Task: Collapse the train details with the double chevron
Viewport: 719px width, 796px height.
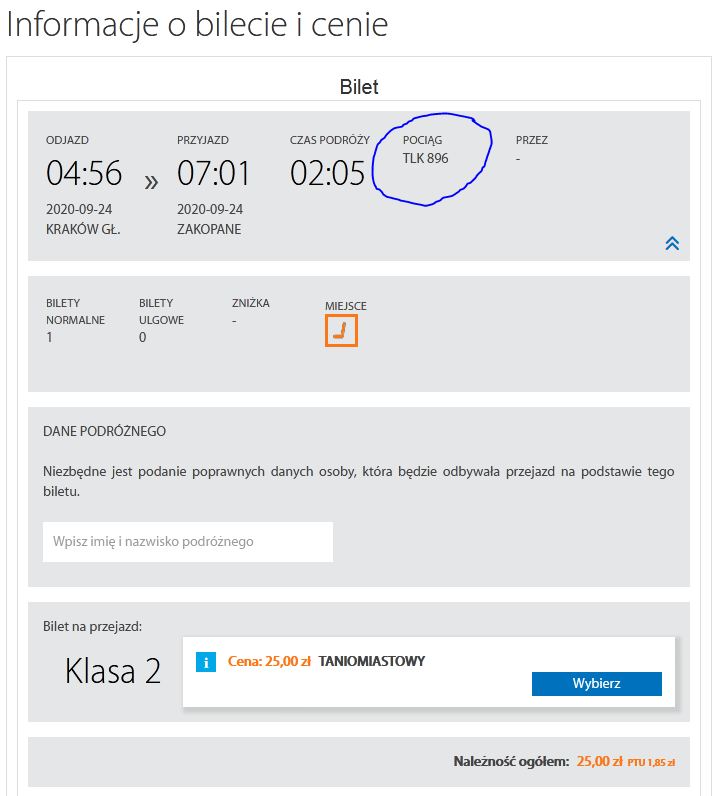Action: click(672, 243)
